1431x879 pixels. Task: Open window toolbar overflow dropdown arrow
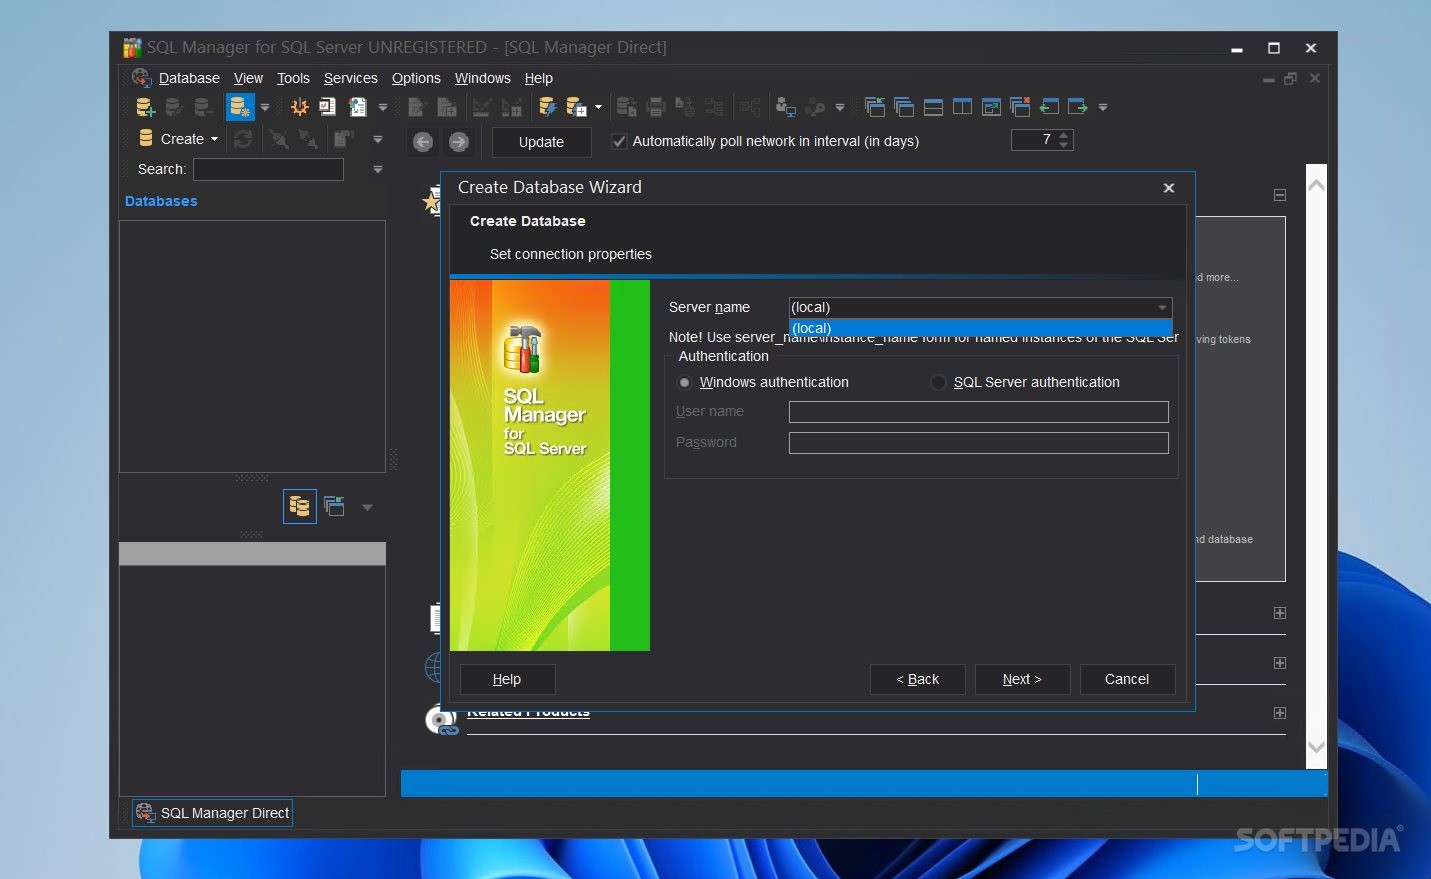coord(1103,107)
